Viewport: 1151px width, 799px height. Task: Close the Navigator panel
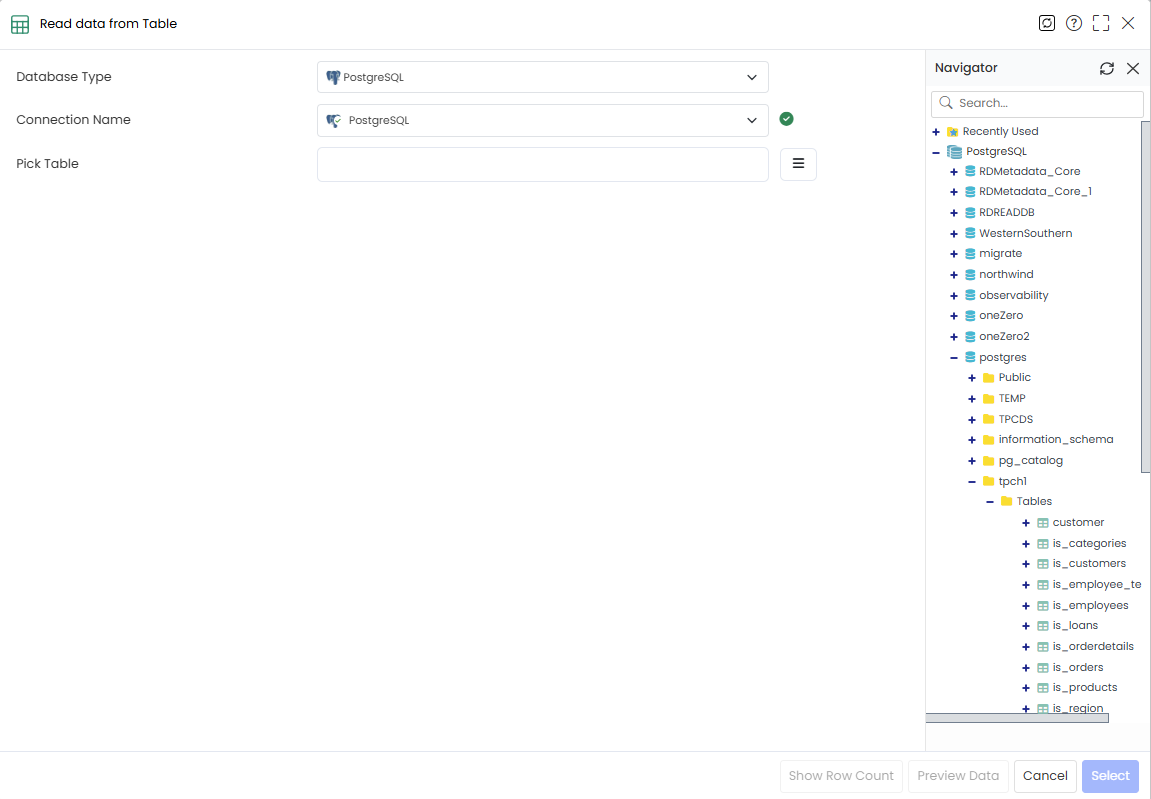1133,68
